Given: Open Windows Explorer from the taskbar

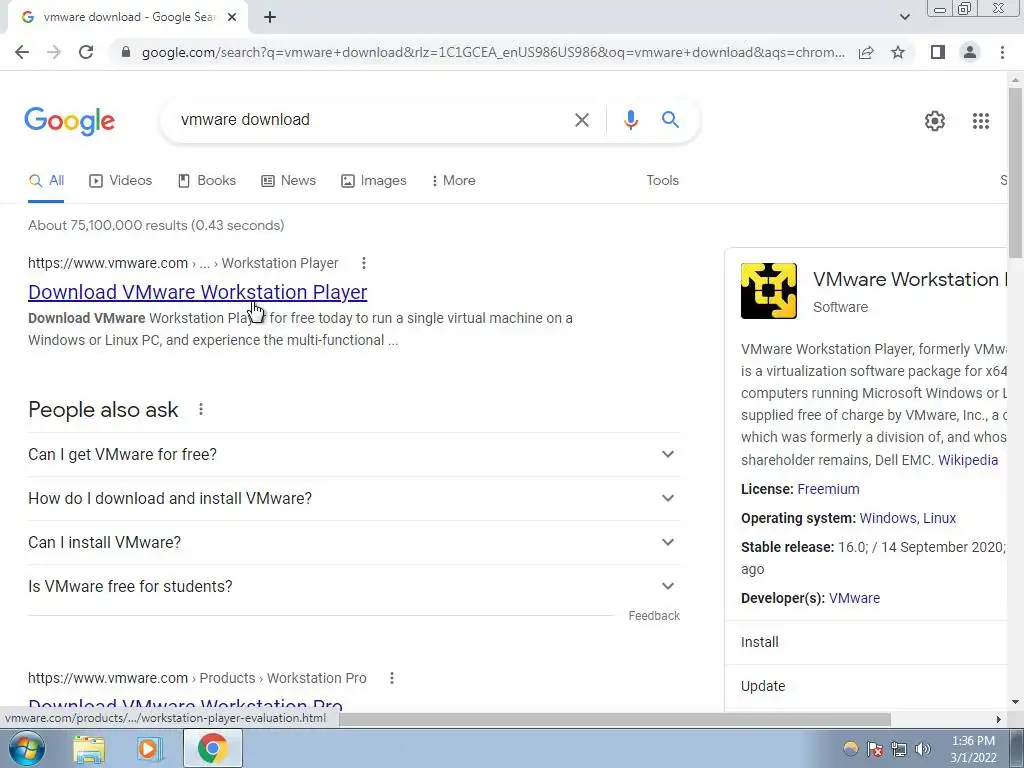Looking at the screenshot, I should coord(89,748).
